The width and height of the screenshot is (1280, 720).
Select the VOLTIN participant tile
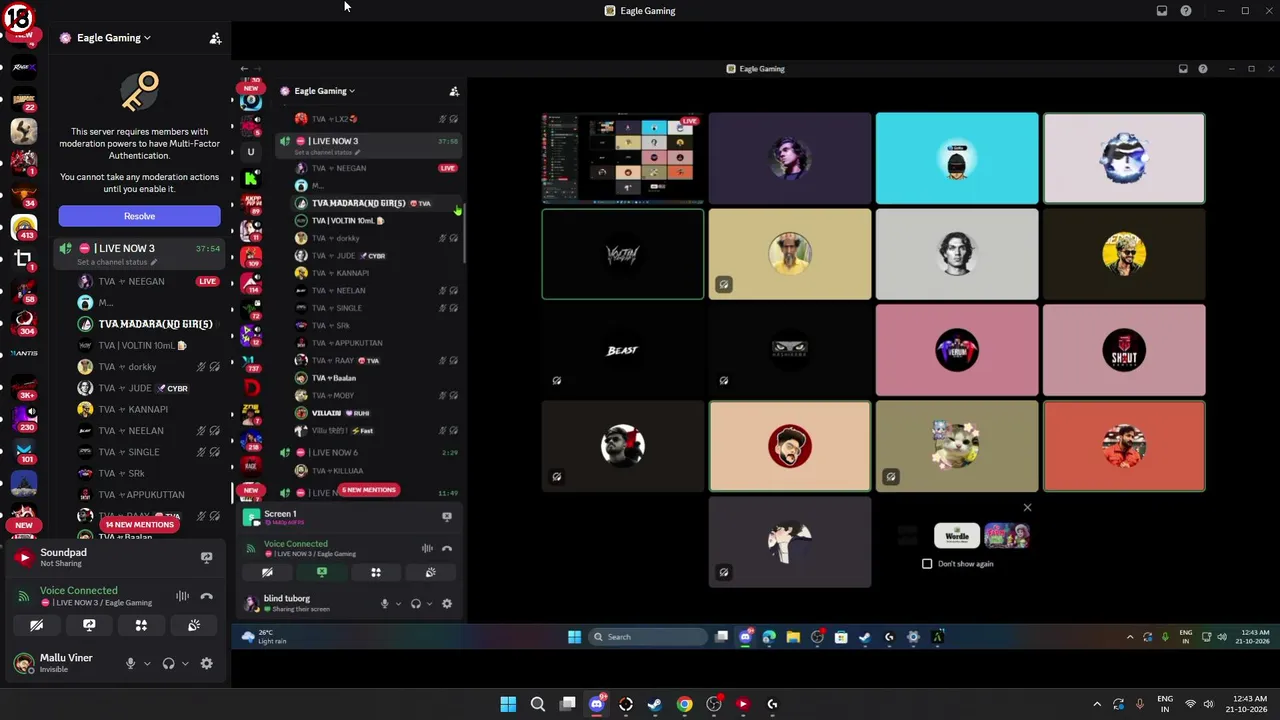(x=622, y=254)
